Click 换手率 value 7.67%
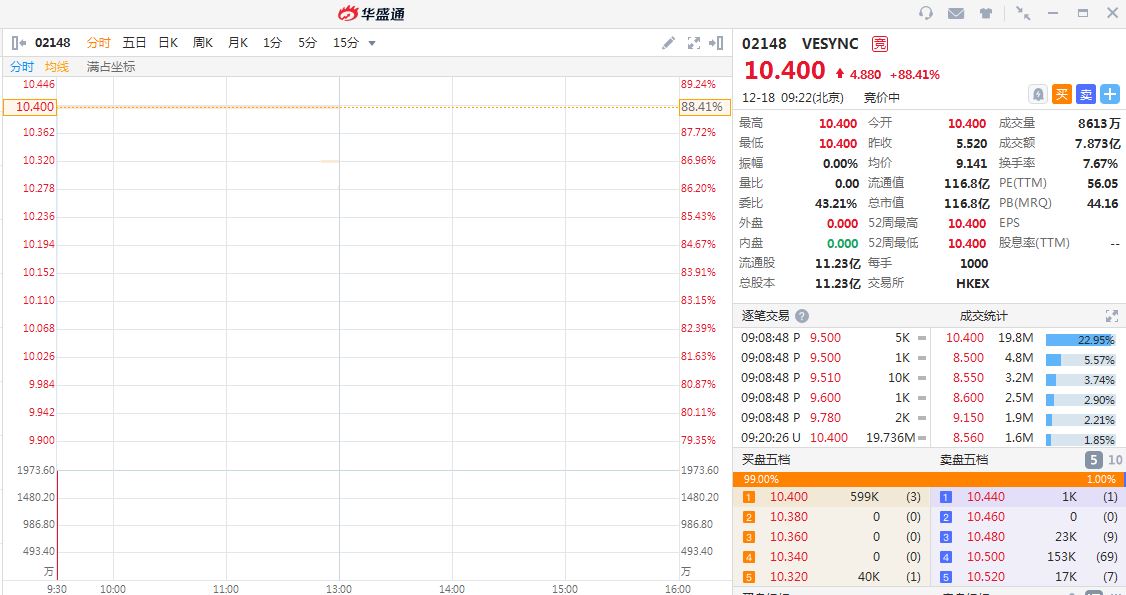 coord(1100,164)
